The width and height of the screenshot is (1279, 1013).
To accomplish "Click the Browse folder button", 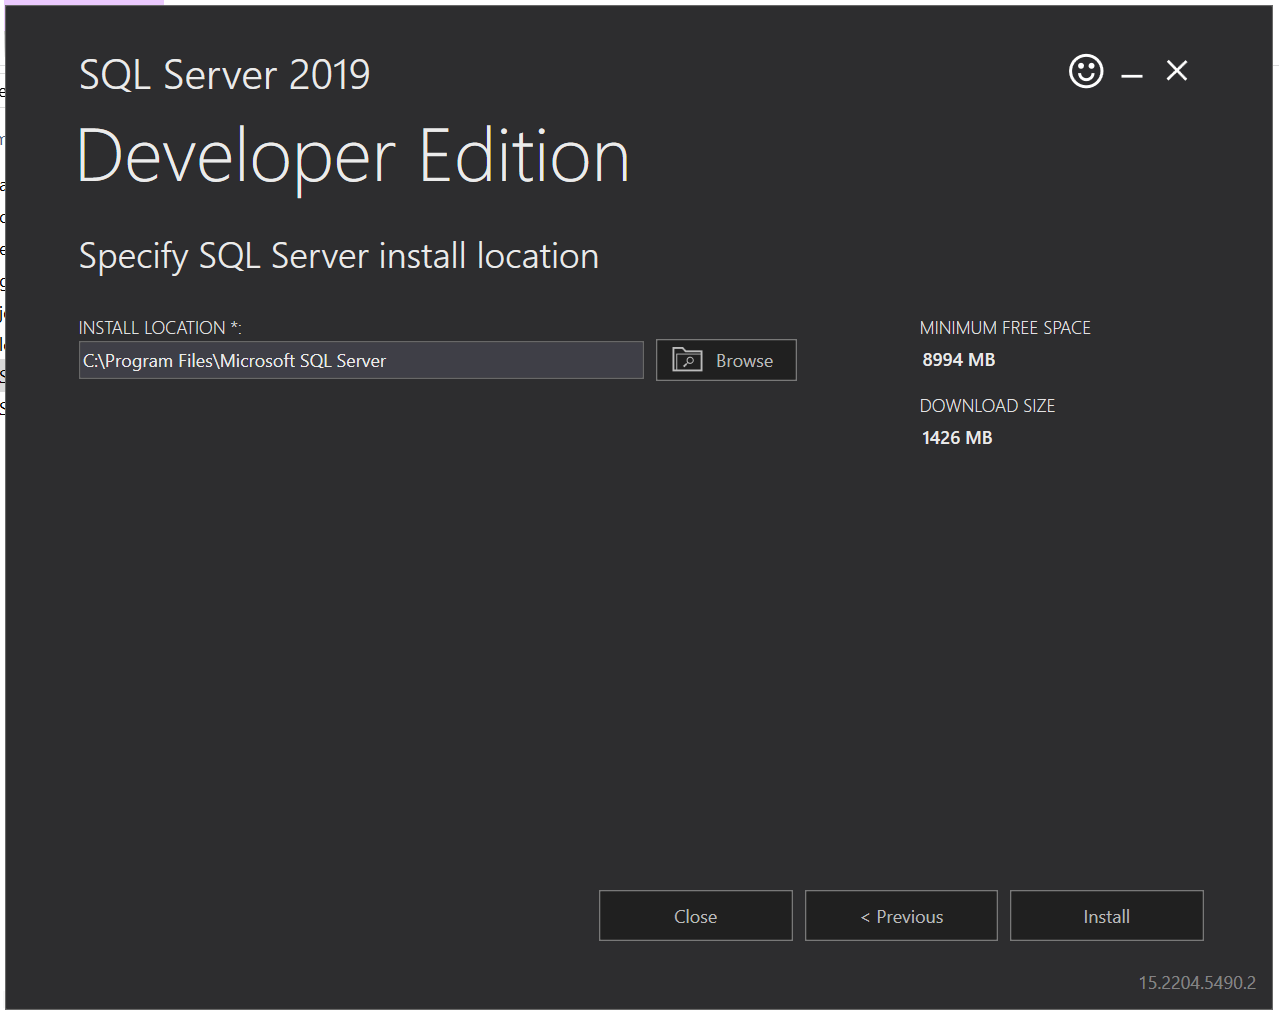I will click(x=726, y=360).
